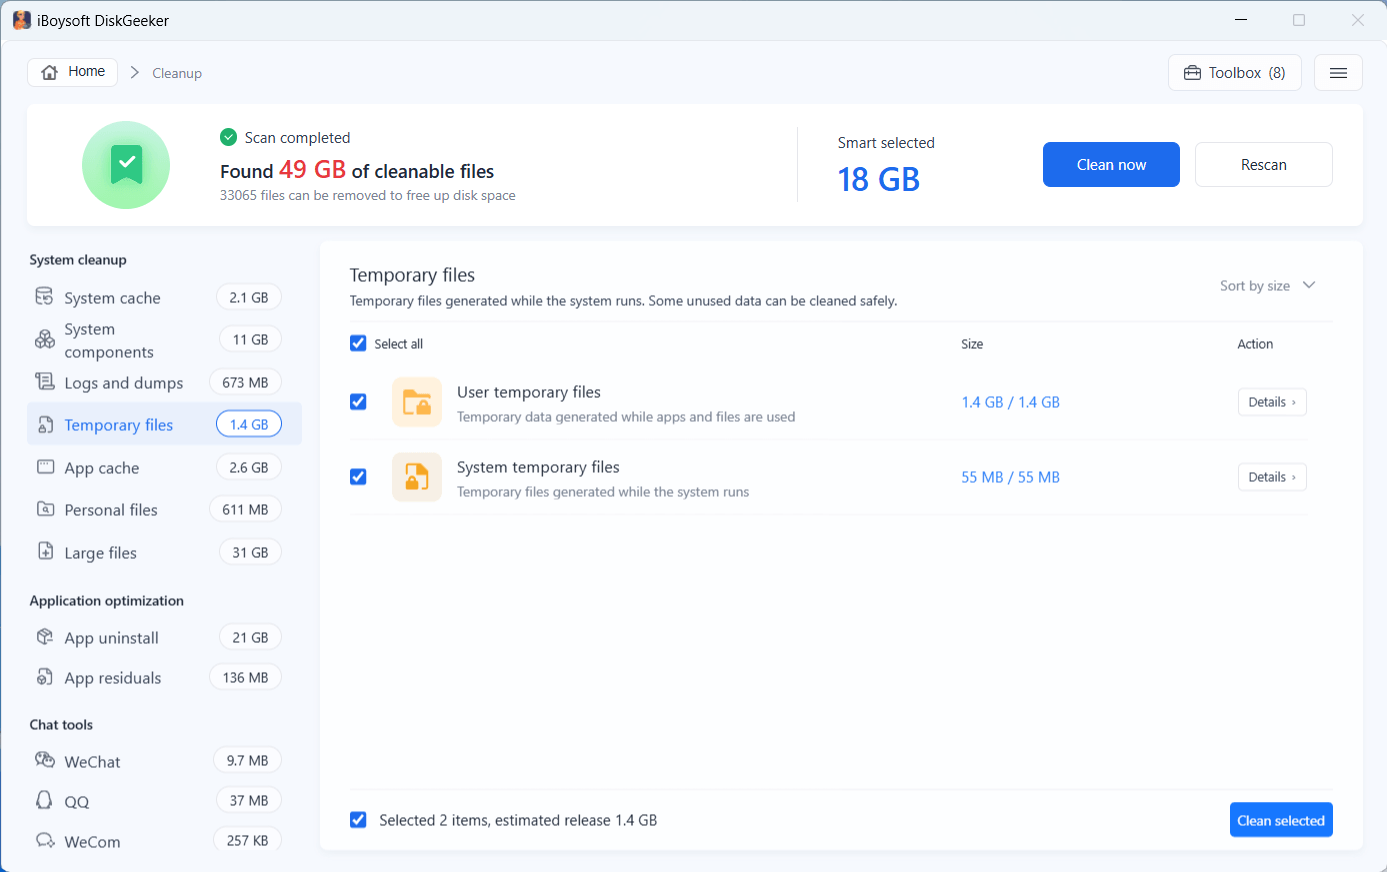
Task: Click the 18 GB Smart selected value
Action: (878, 180)
